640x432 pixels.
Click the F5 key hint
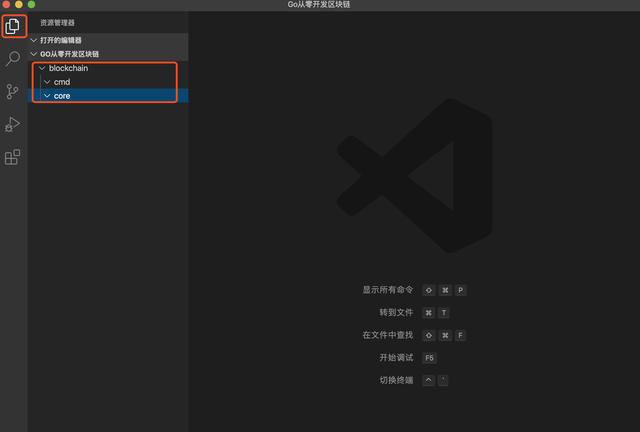tap(429, 358)
